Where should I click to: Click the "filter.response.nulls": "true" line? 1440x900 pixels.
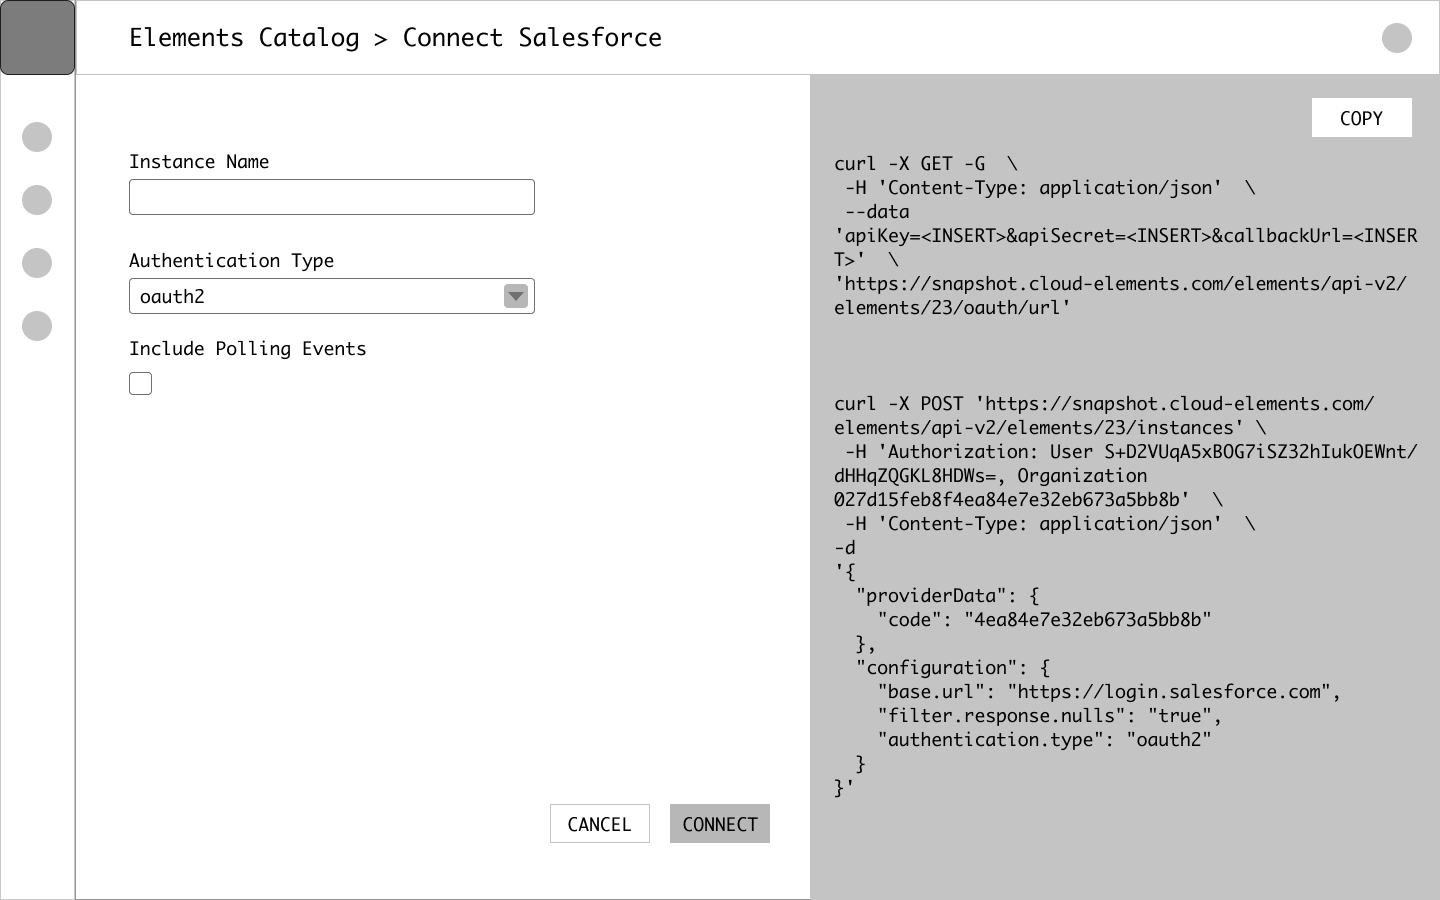tap(1050, 716)
